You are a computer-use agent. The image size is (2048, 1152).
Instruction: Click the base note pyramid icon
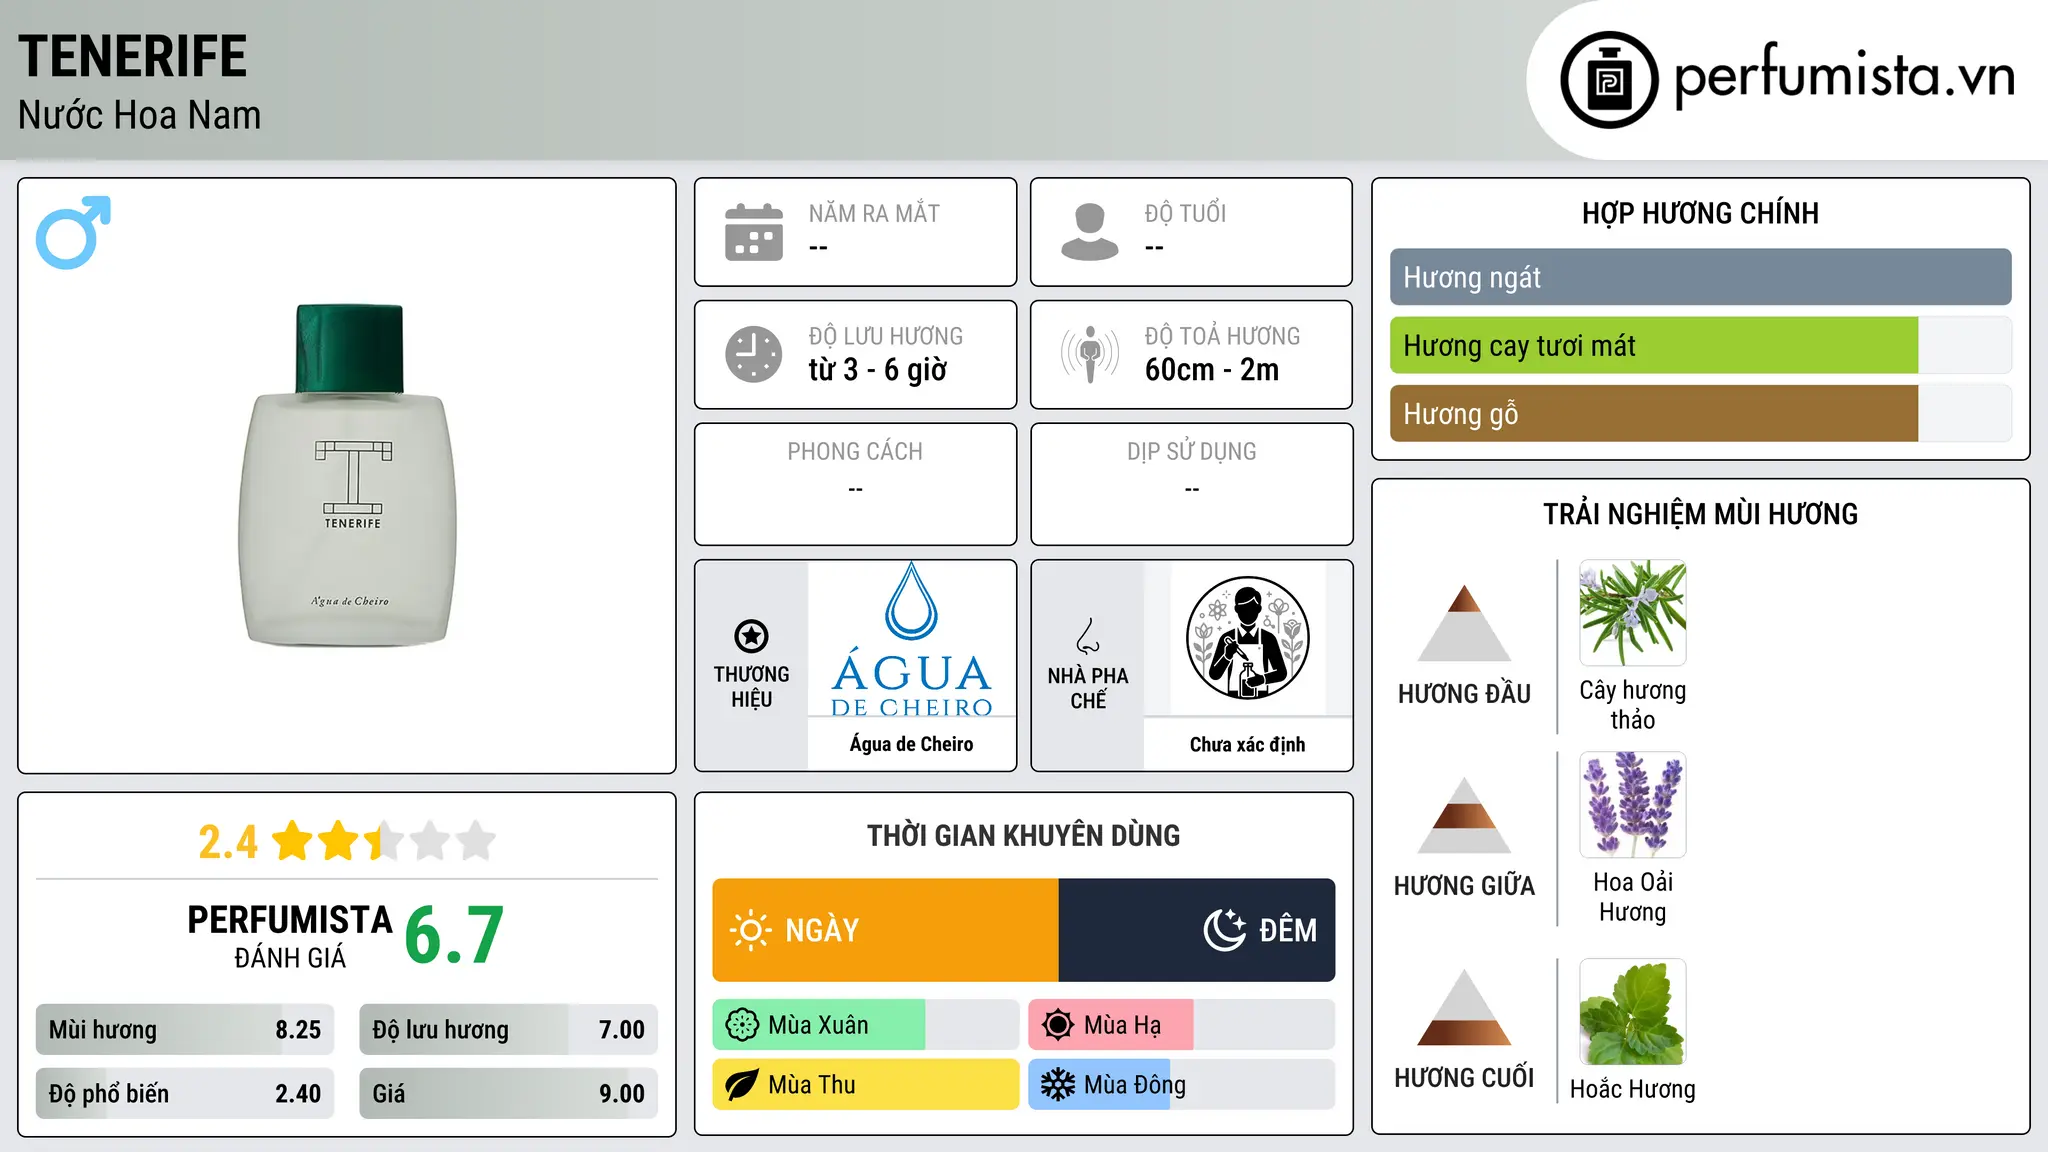pyautogui.click(x=1464, y=1007)
